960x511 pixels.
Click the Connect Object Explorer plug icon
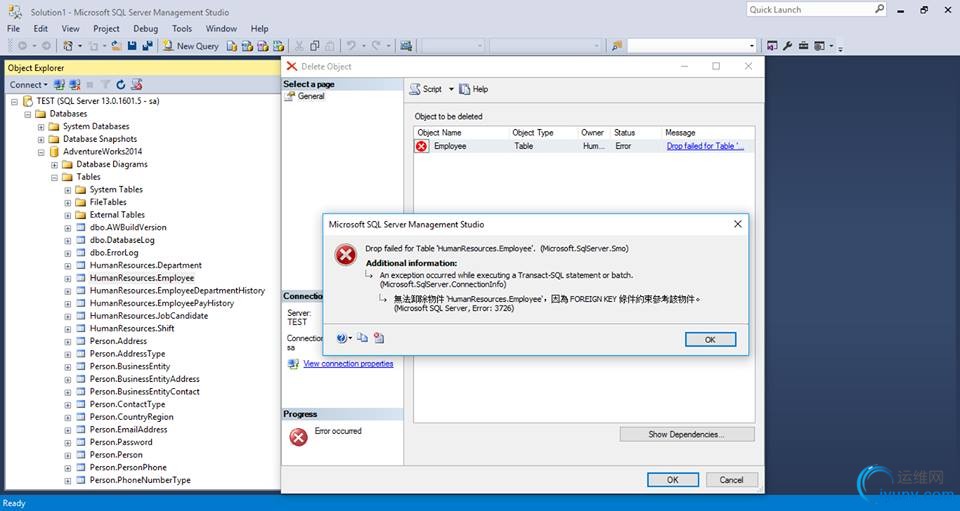59,84
